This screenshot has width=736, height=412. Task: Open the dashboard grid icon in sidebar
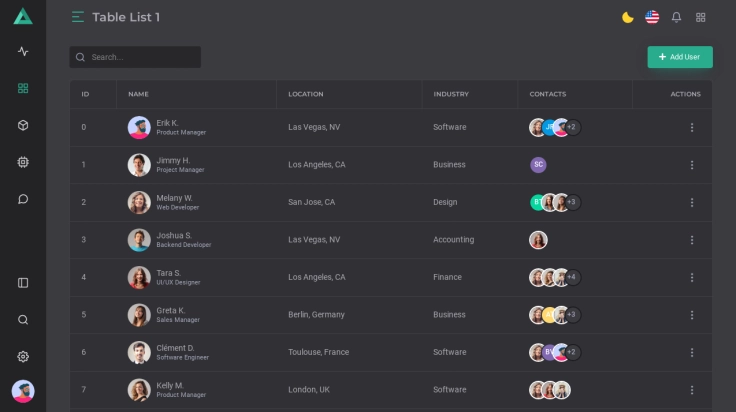click(x=23, y=88)
